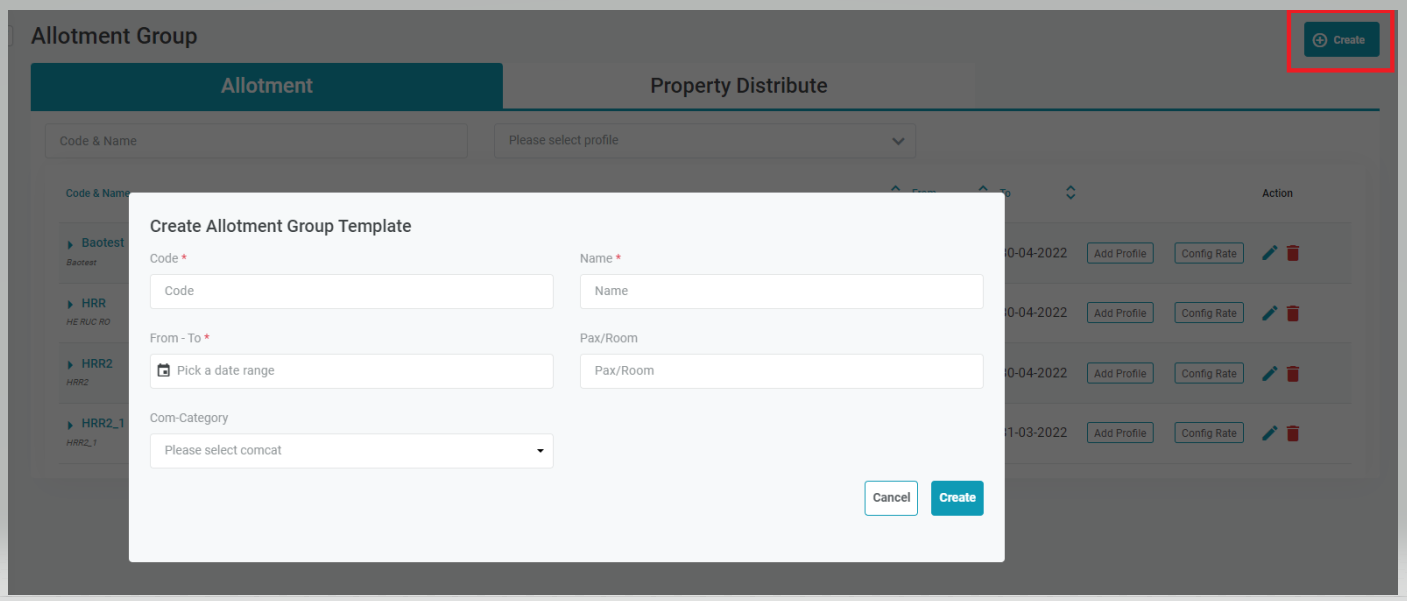Viewport: 1407px width, 601px height.
Task: Click the Pax/Room input field
Action: click(781, 371)
